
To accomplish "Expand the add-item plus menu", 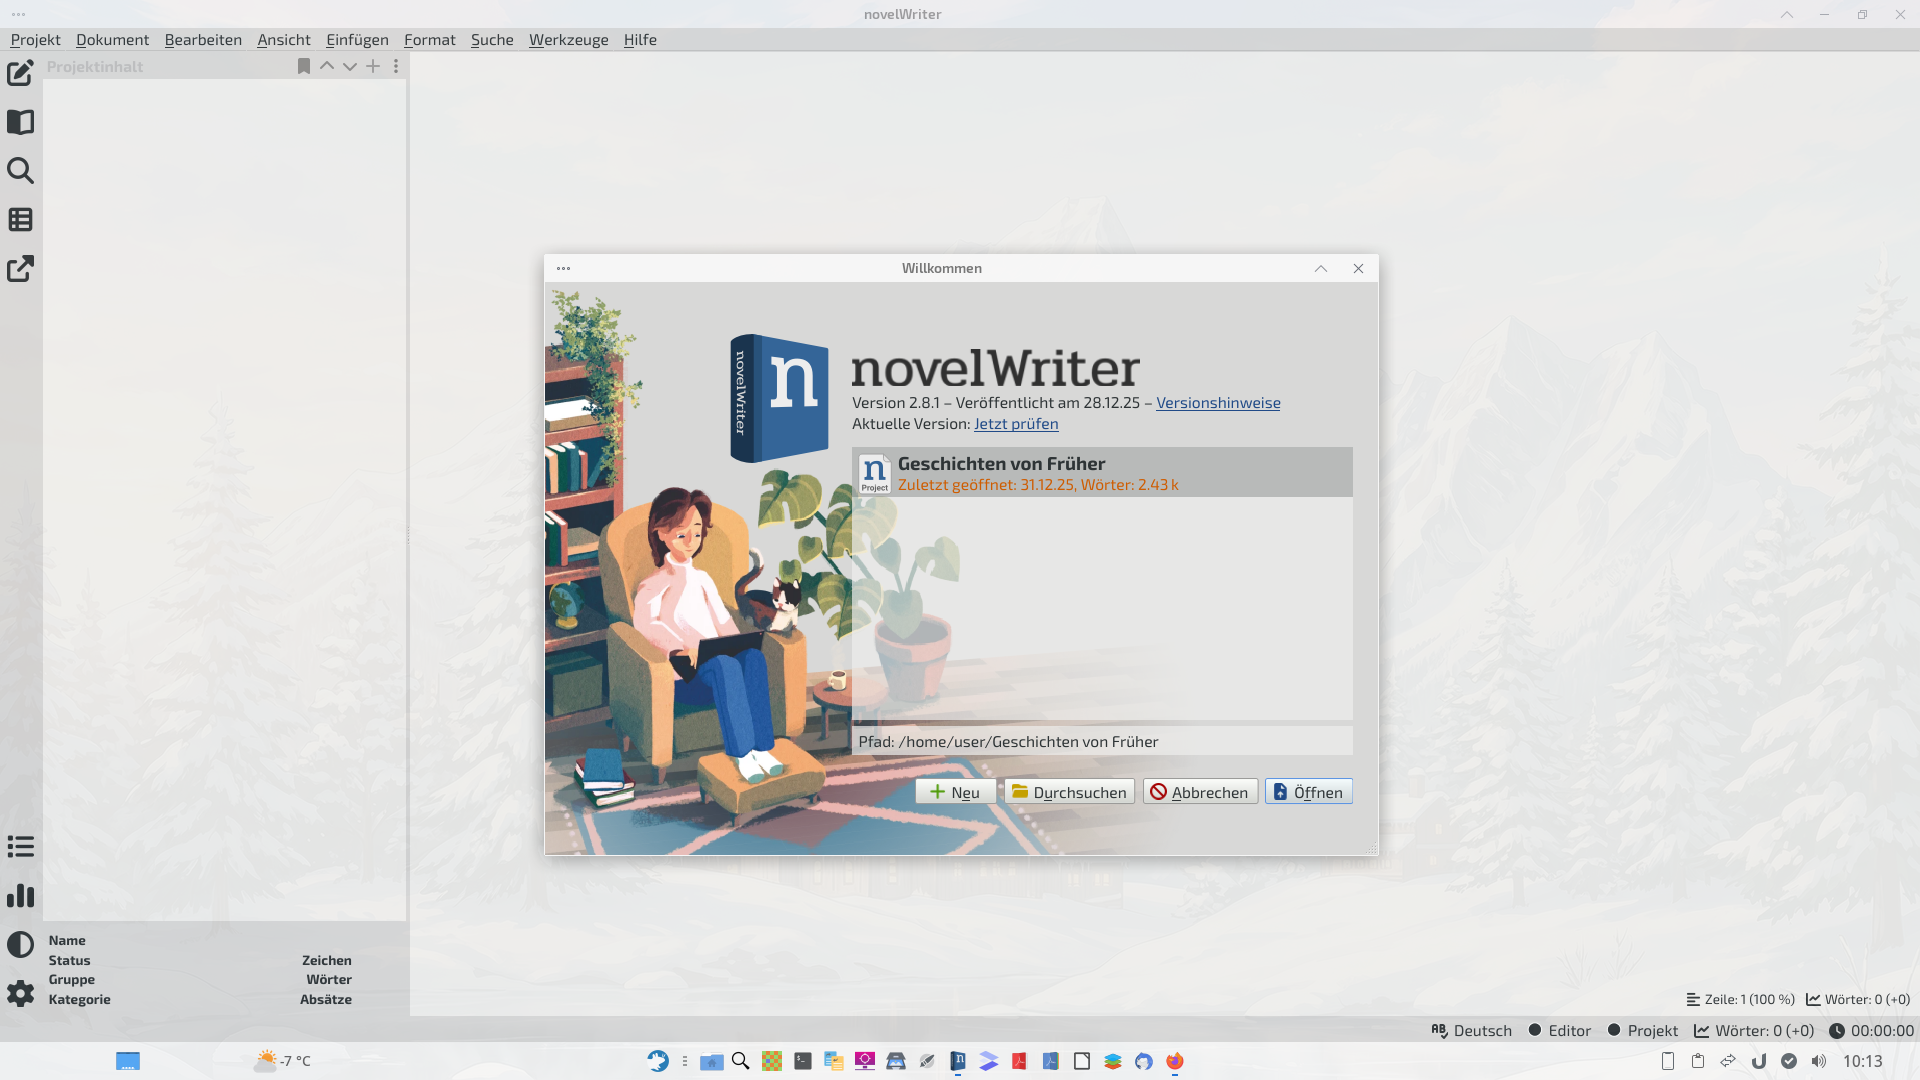I will click(x=373, y=66).
